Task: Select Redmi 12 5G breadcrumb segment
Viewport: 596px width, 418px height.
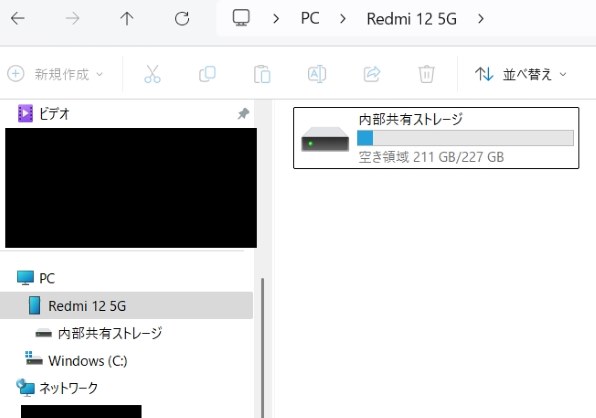Action: pyautogui.click(x=412, y=19)
